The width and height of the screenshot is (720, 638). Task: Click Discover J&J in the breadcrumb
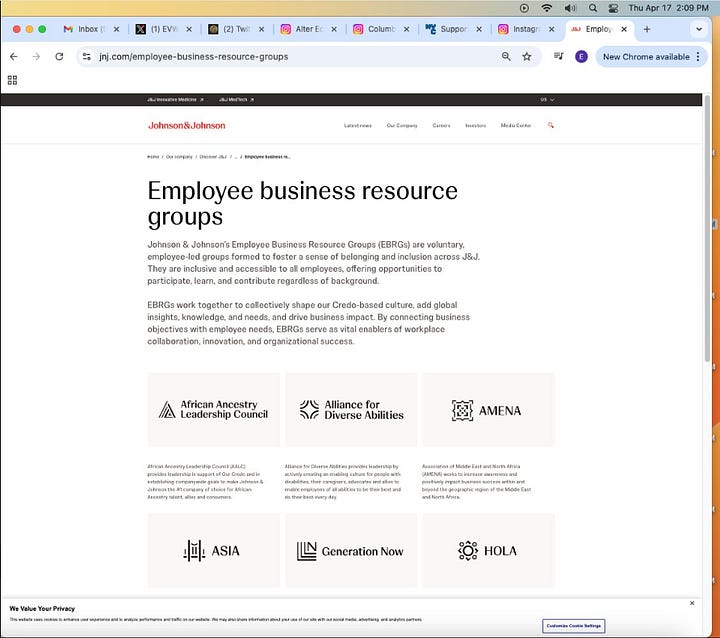(x=213, y=157)
